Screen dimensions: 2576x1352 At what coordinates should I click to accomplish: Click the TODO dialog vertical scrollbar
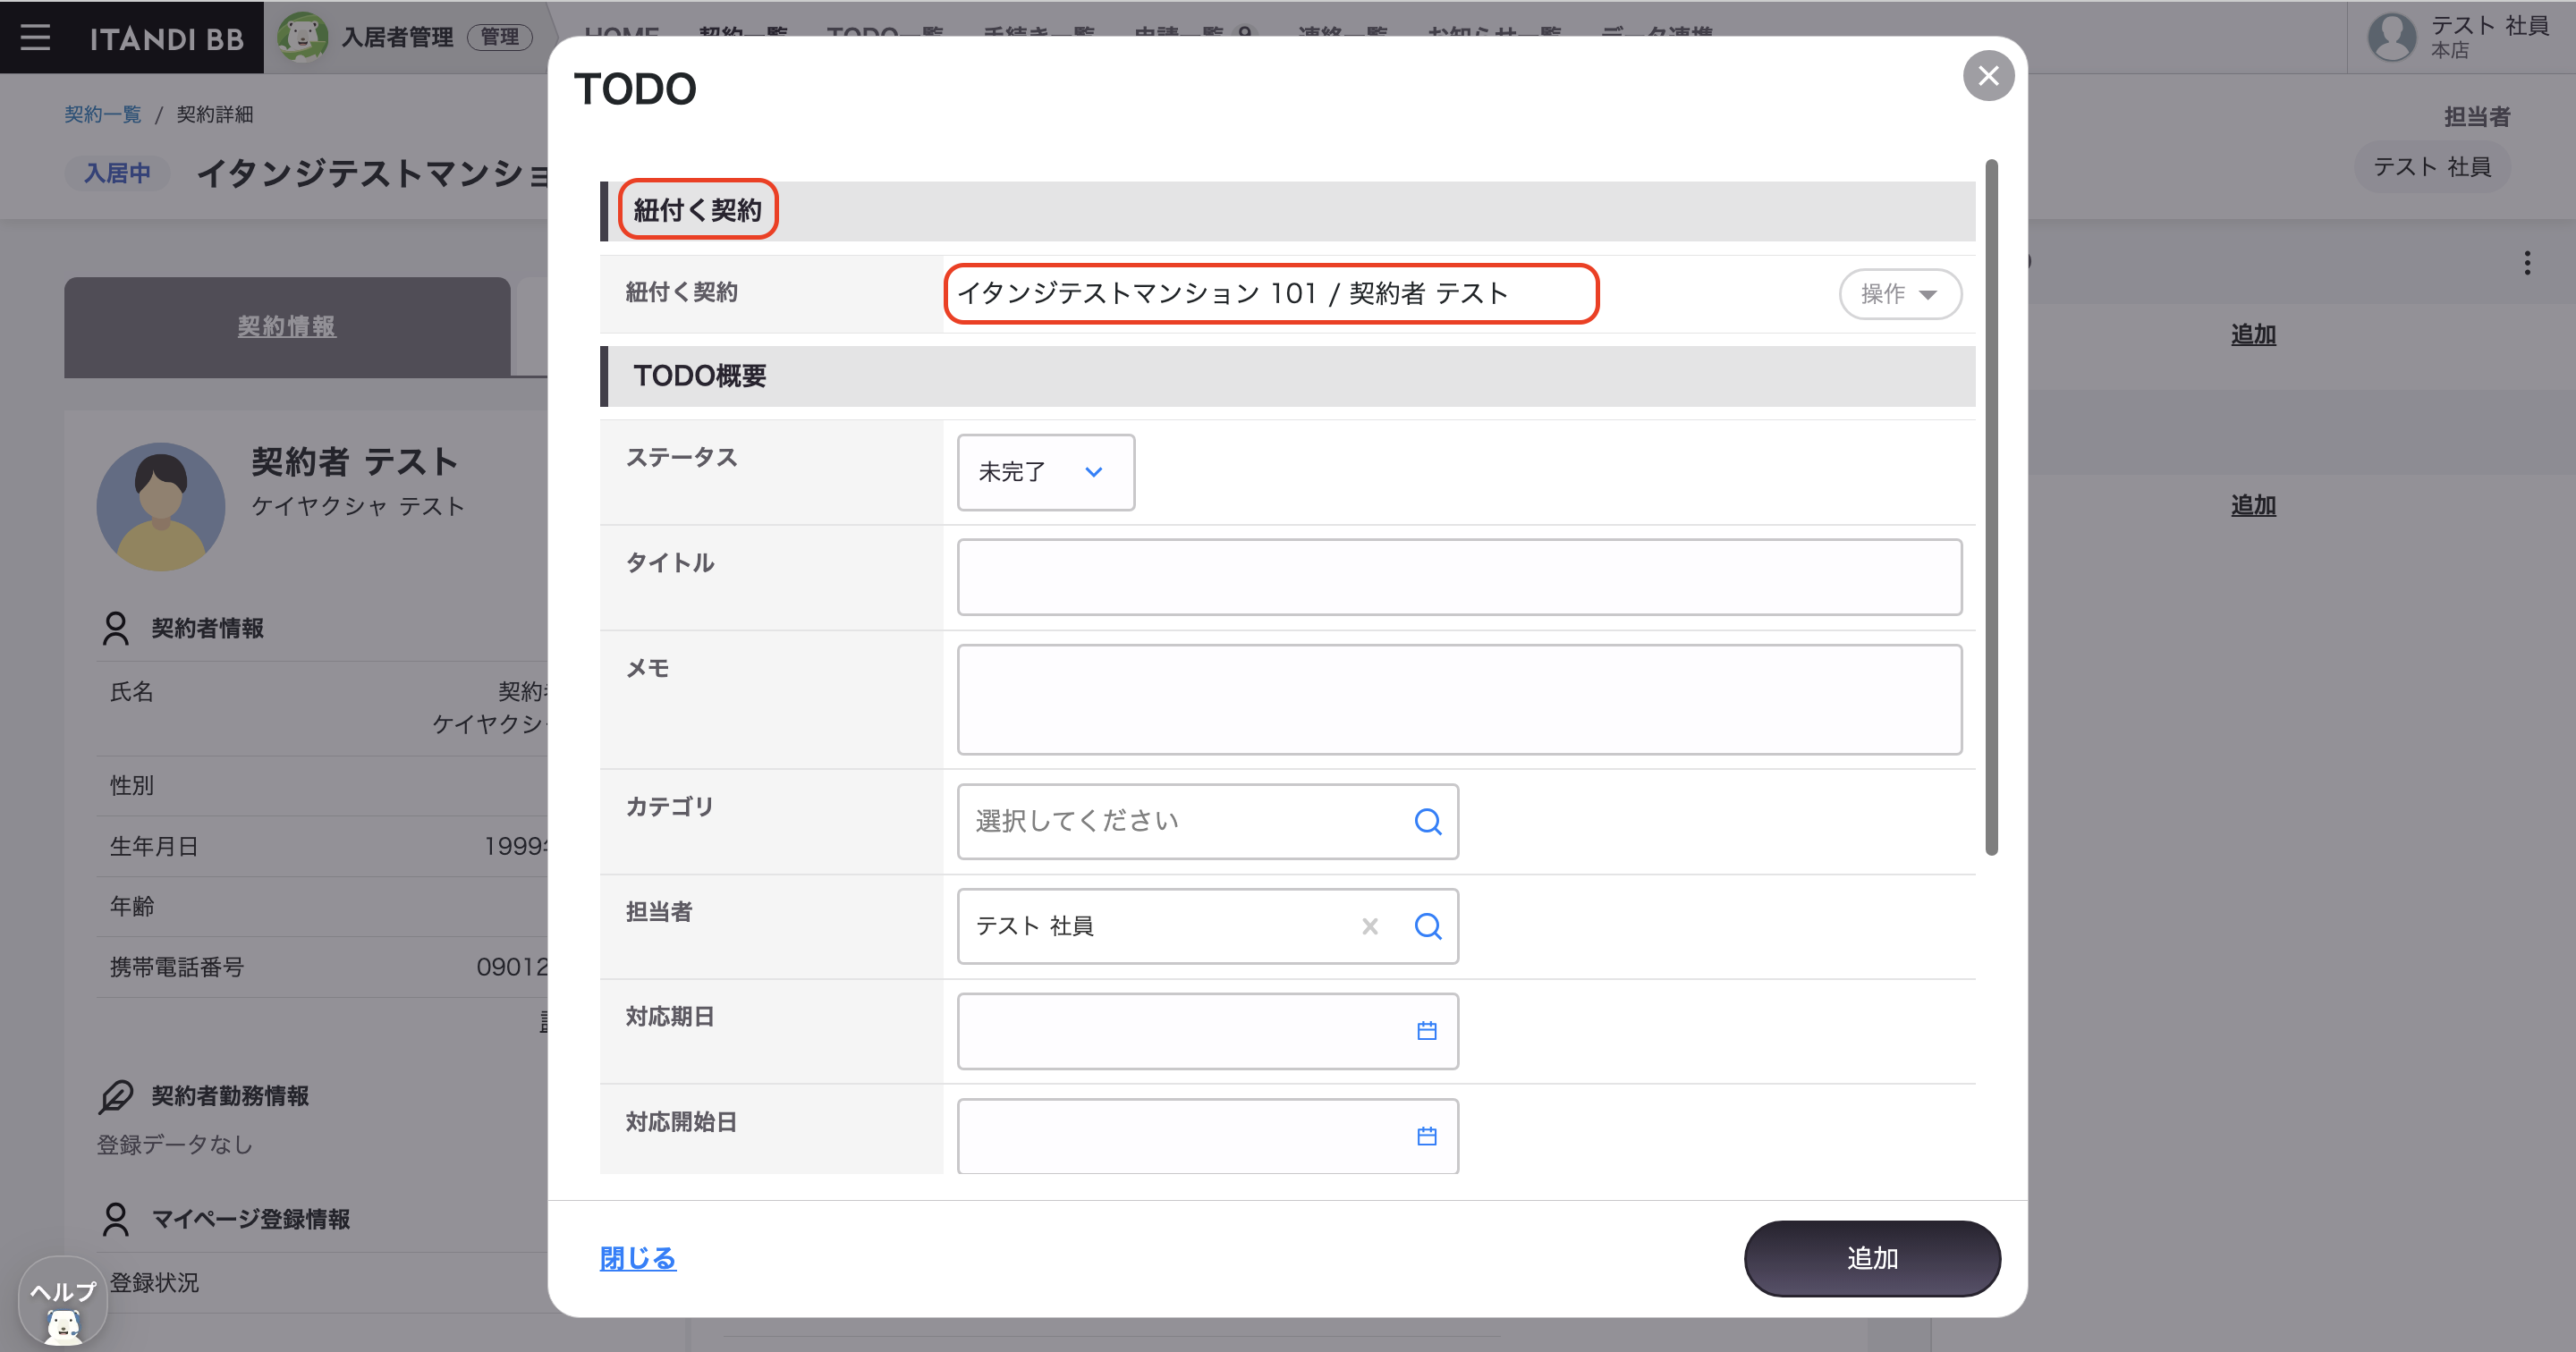pyautogui.click(x=1991, y=507)
